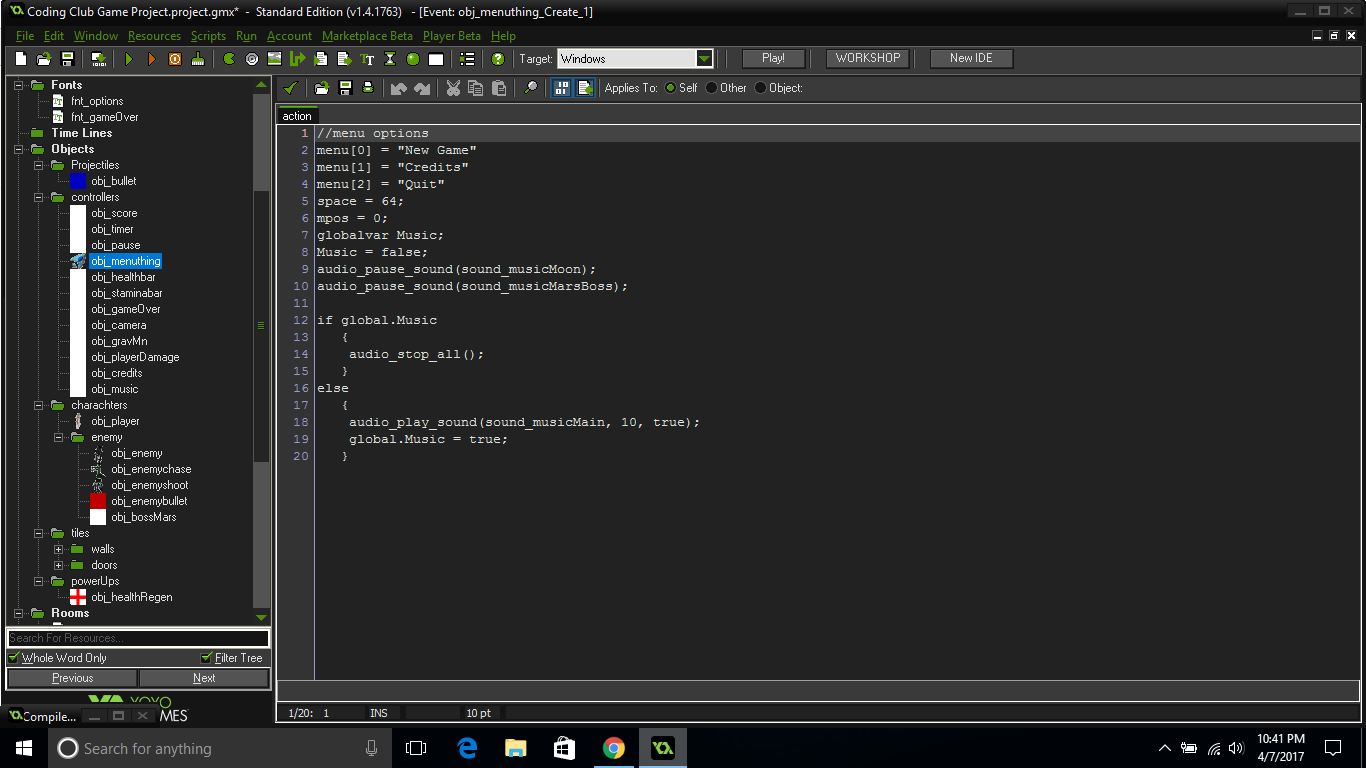Image resolution: width=1366 pixels, height=768 pixels.
Task: Open obj_player in the characters folder
Action: click(x=115, y=421)
